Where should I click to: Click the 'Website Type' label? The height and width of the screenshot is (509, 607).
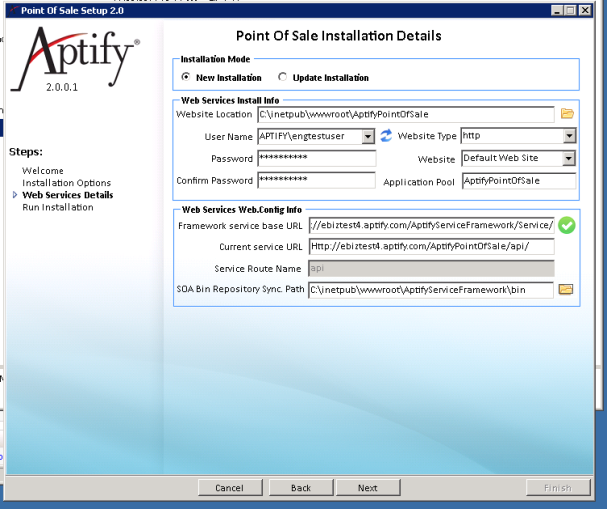click(x=427, y=136)
